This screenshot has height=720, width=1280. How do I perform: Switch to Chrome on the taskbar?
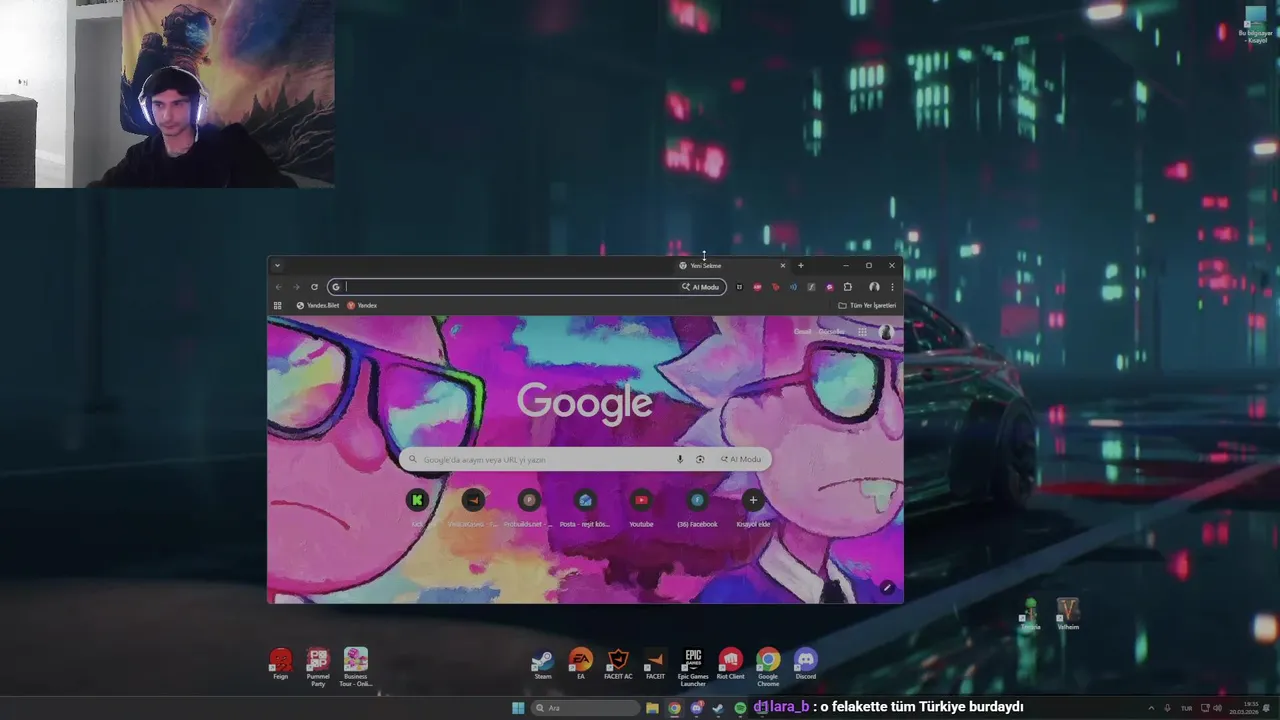pyautogui.click(x=675, y=708)
